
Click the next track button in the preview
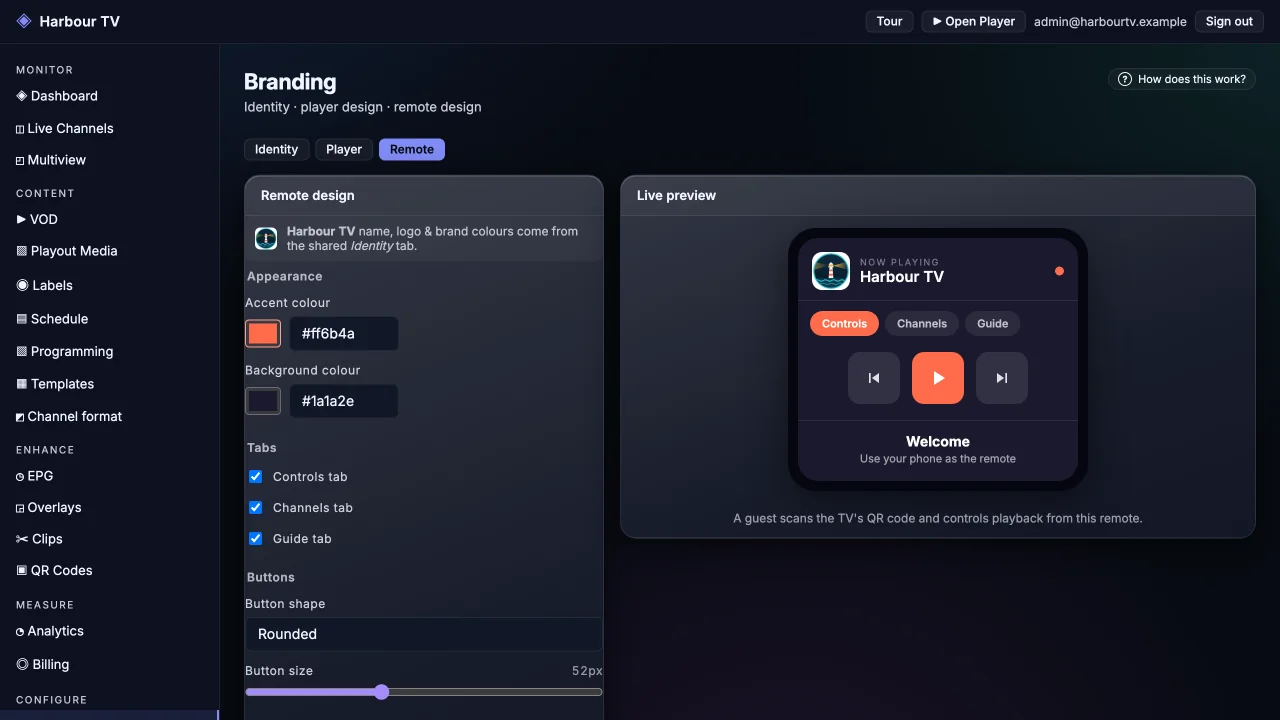1002,378
